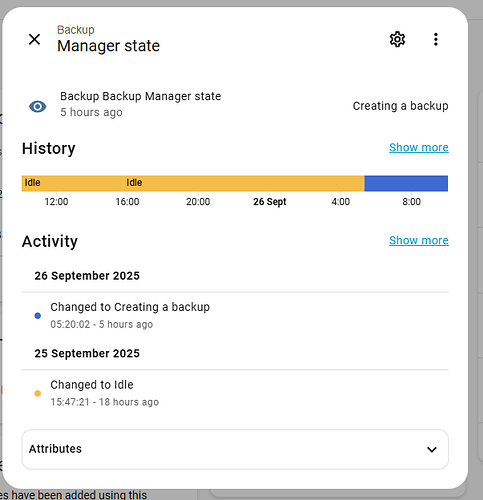This screenshot has width=483, height=500.
Task: Click the orange dot beside Changed to Idle
Action: point(38,393)
